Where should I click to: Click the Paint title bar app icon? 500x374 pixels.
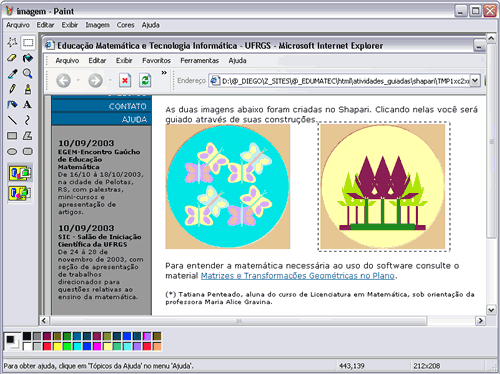pyautogui.click(x=9, y=11)
